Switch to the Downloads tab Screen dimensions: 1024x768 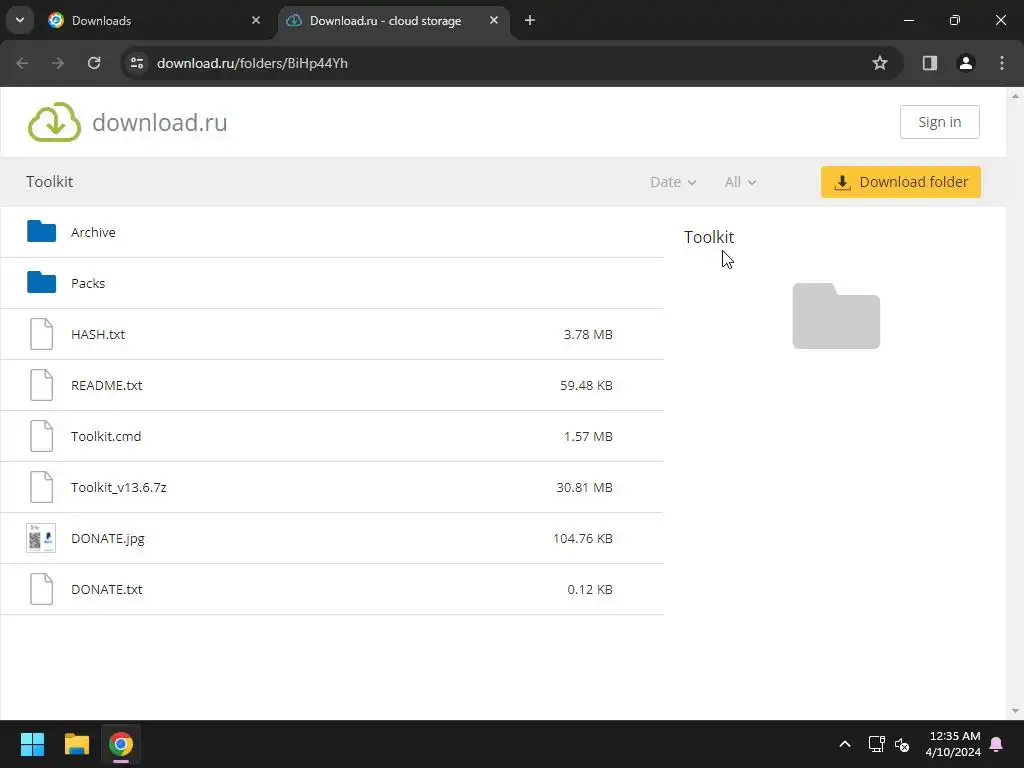point(152,20)
